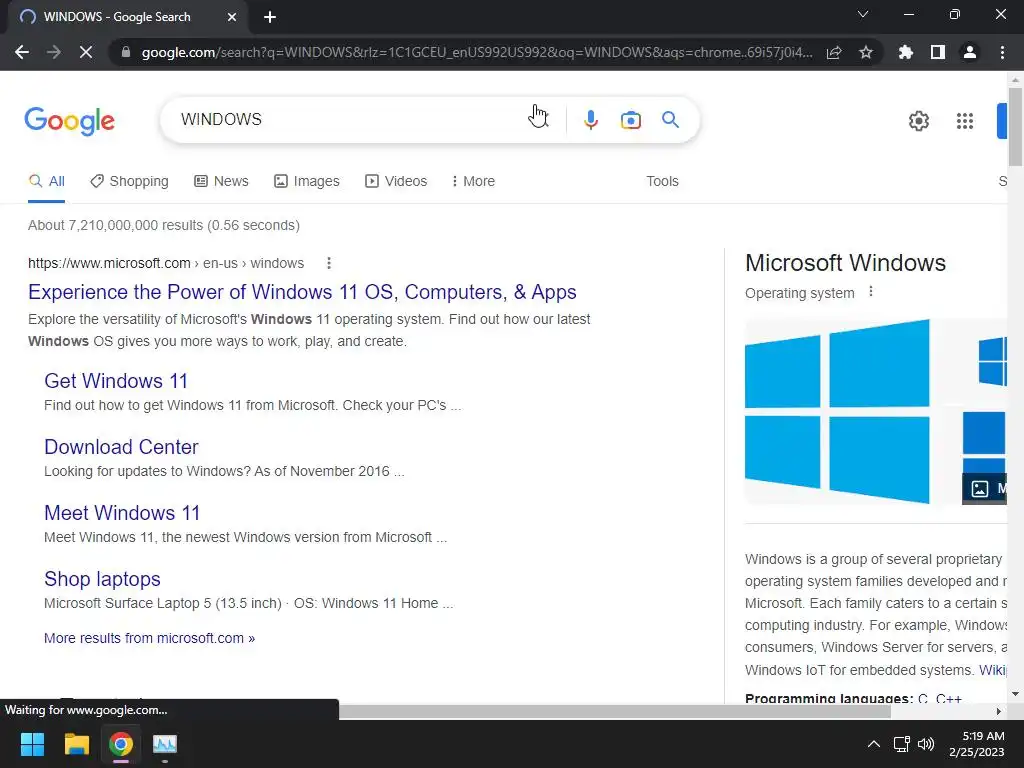The image size is (1024, 768).
Task: Close the WINDOWS - Google Search tab
Action: pos(232,17)
